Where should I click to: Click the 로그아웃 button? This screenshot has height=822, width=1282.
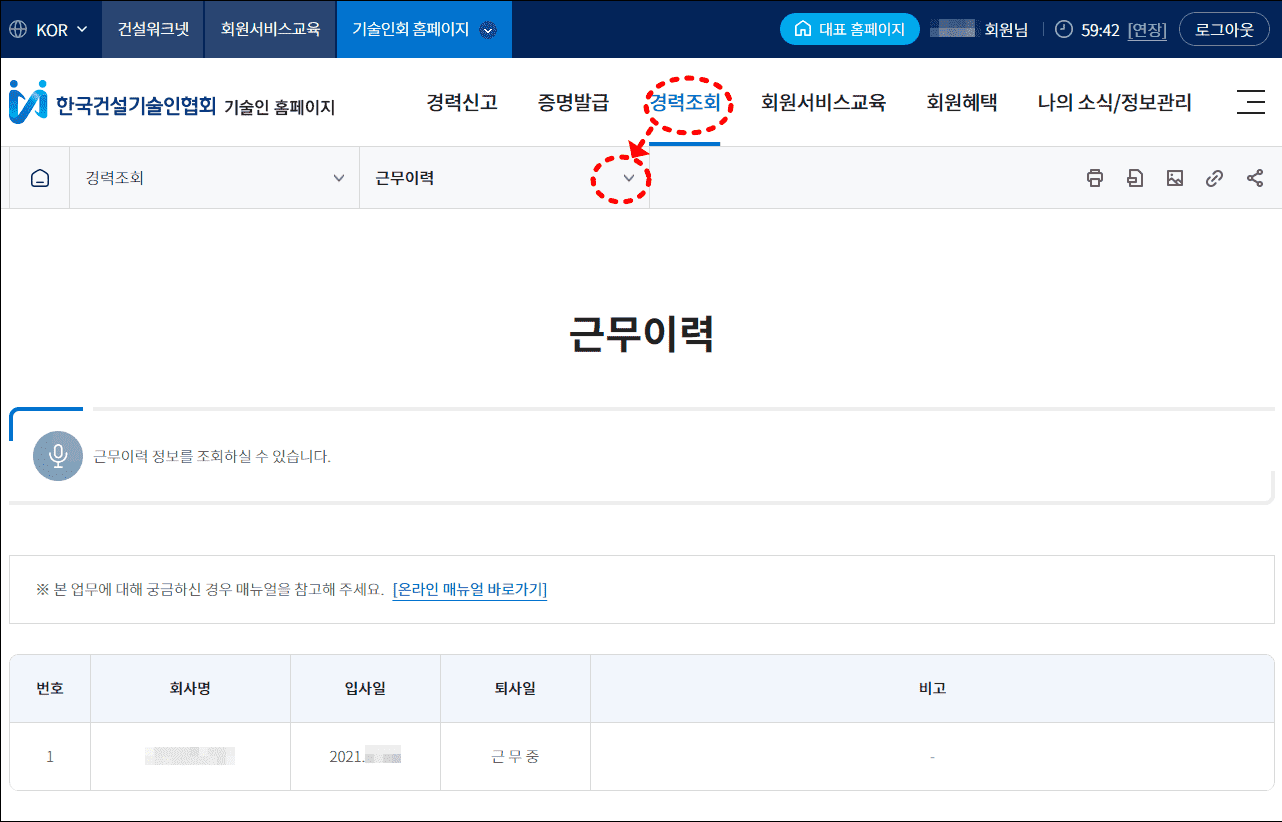(1224, 29)
